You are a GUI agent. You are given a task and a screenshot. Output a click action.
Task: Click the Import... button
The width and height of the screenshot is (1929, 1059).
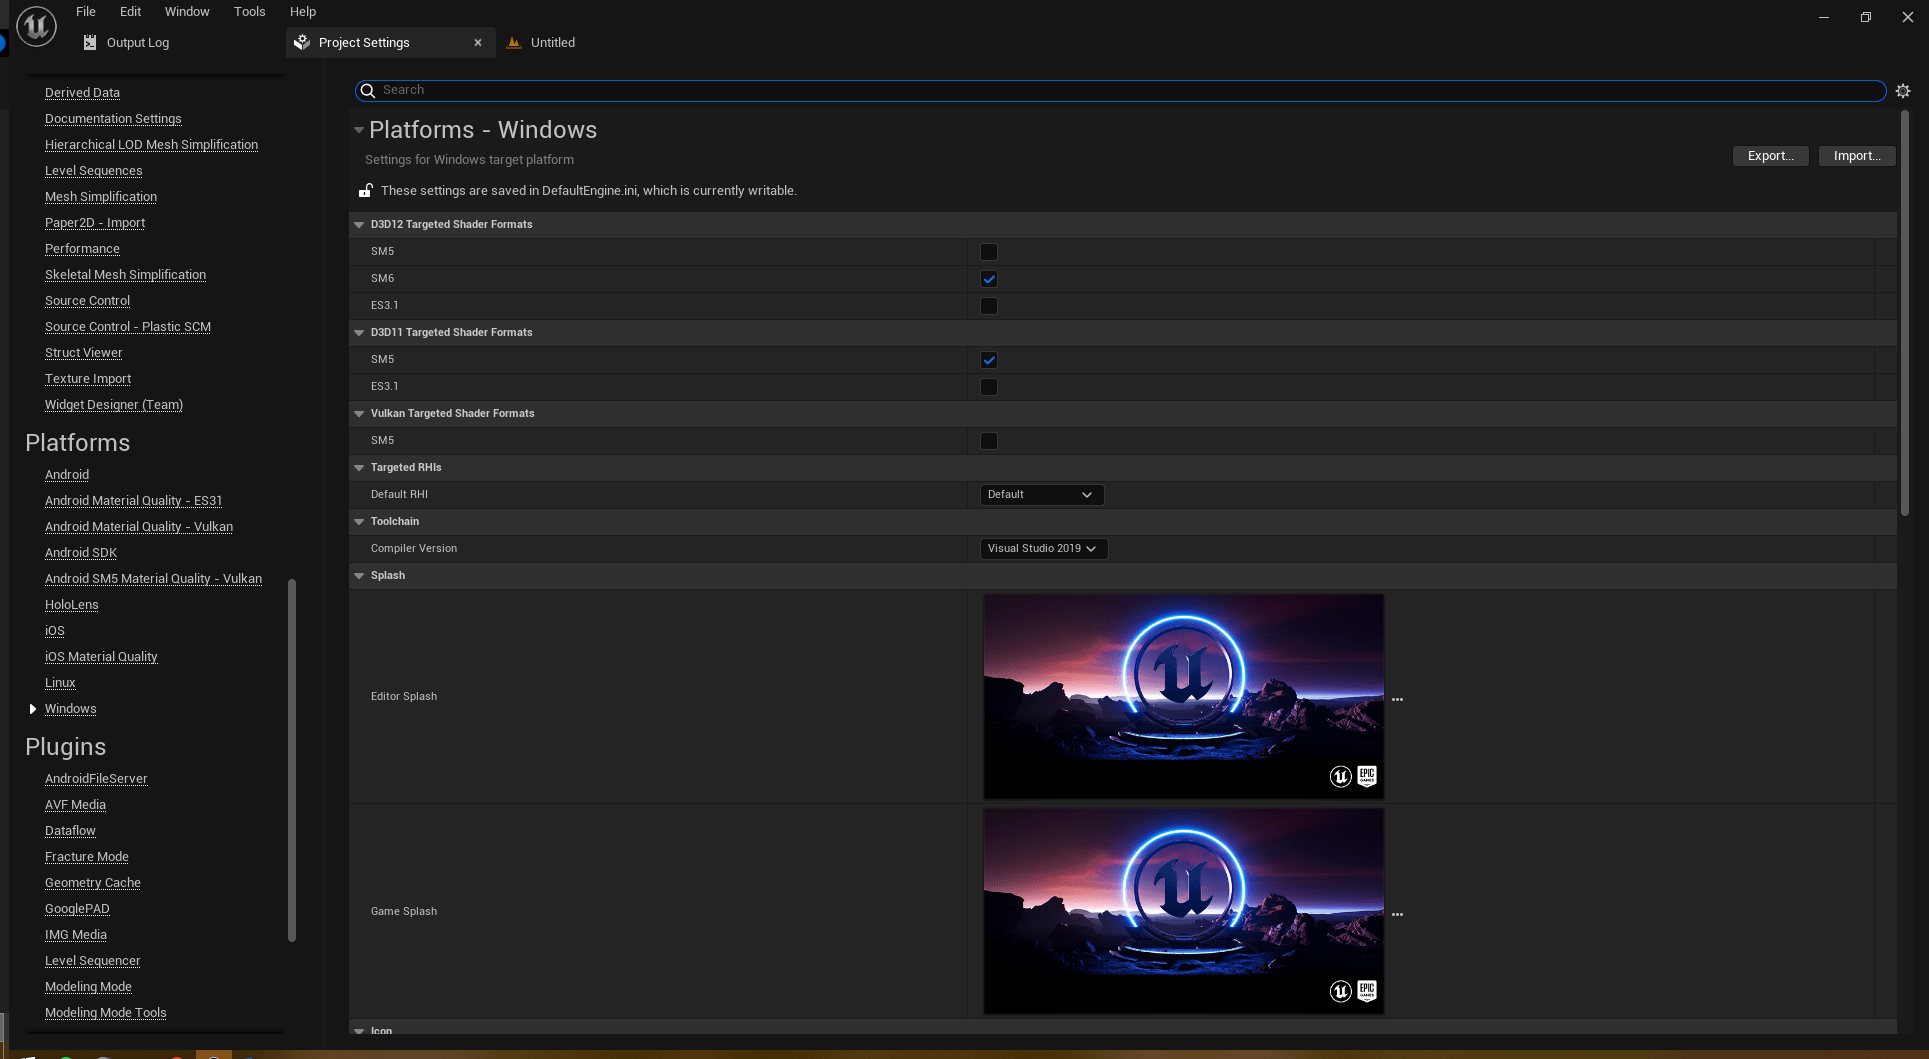pos(1857,156)
